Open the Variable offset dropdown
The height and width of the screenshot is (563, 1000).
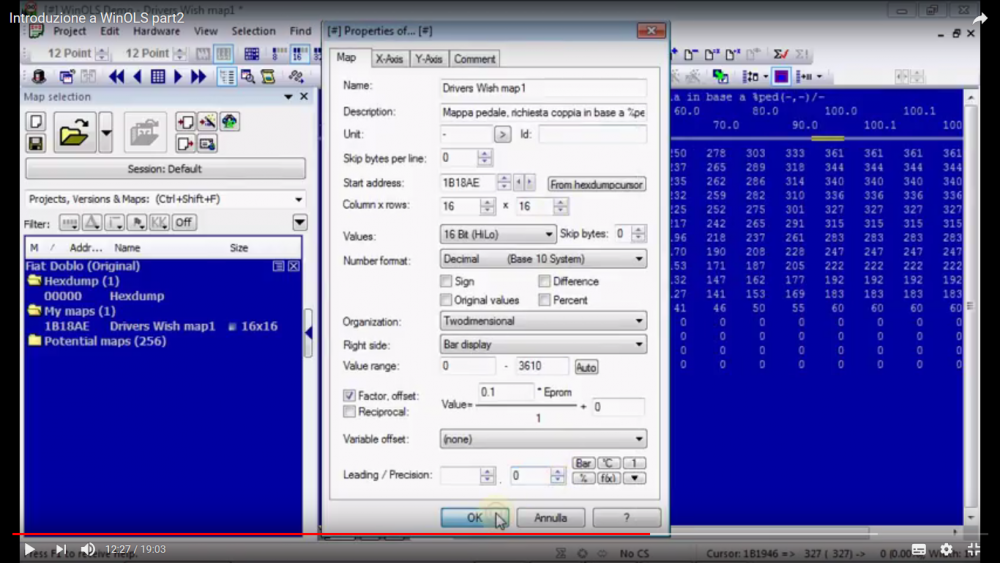pyautogui.click(x=543, y=439)
